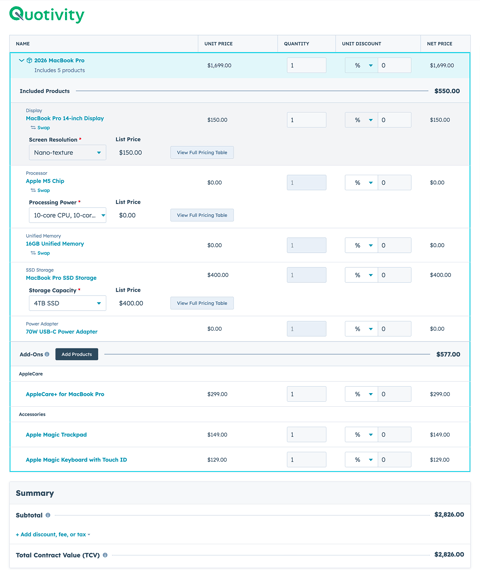Click the unit discount field for Magic Keyboard
The height and width of the screenshot is (583, 480).
[394, 460]
